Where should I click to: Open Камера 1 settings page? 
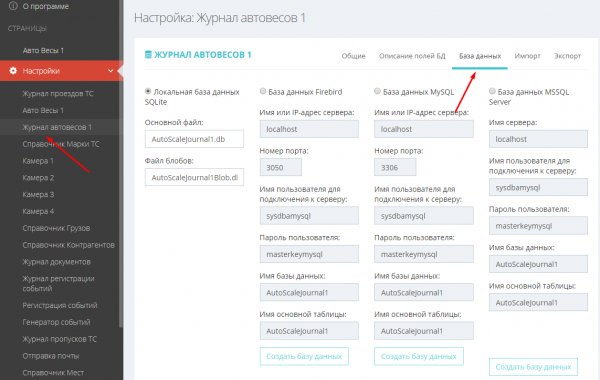click(38, 161)
